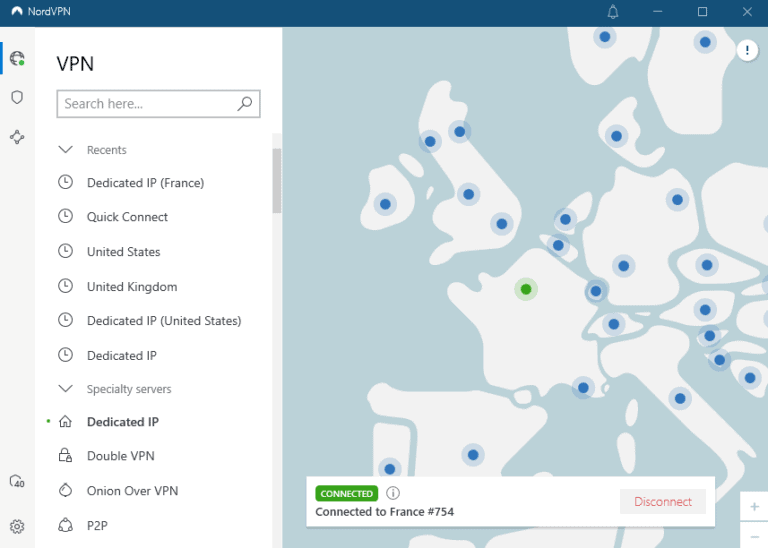Click the timer icon above settings
The height and width of the screenshot is (548, 768).
(x=17, y=482)
